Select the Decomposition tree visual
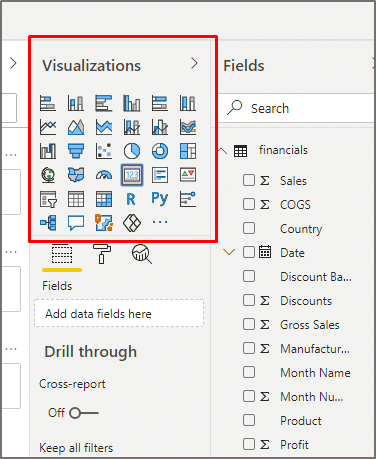 pyautogui.click(x=48, y=223)
